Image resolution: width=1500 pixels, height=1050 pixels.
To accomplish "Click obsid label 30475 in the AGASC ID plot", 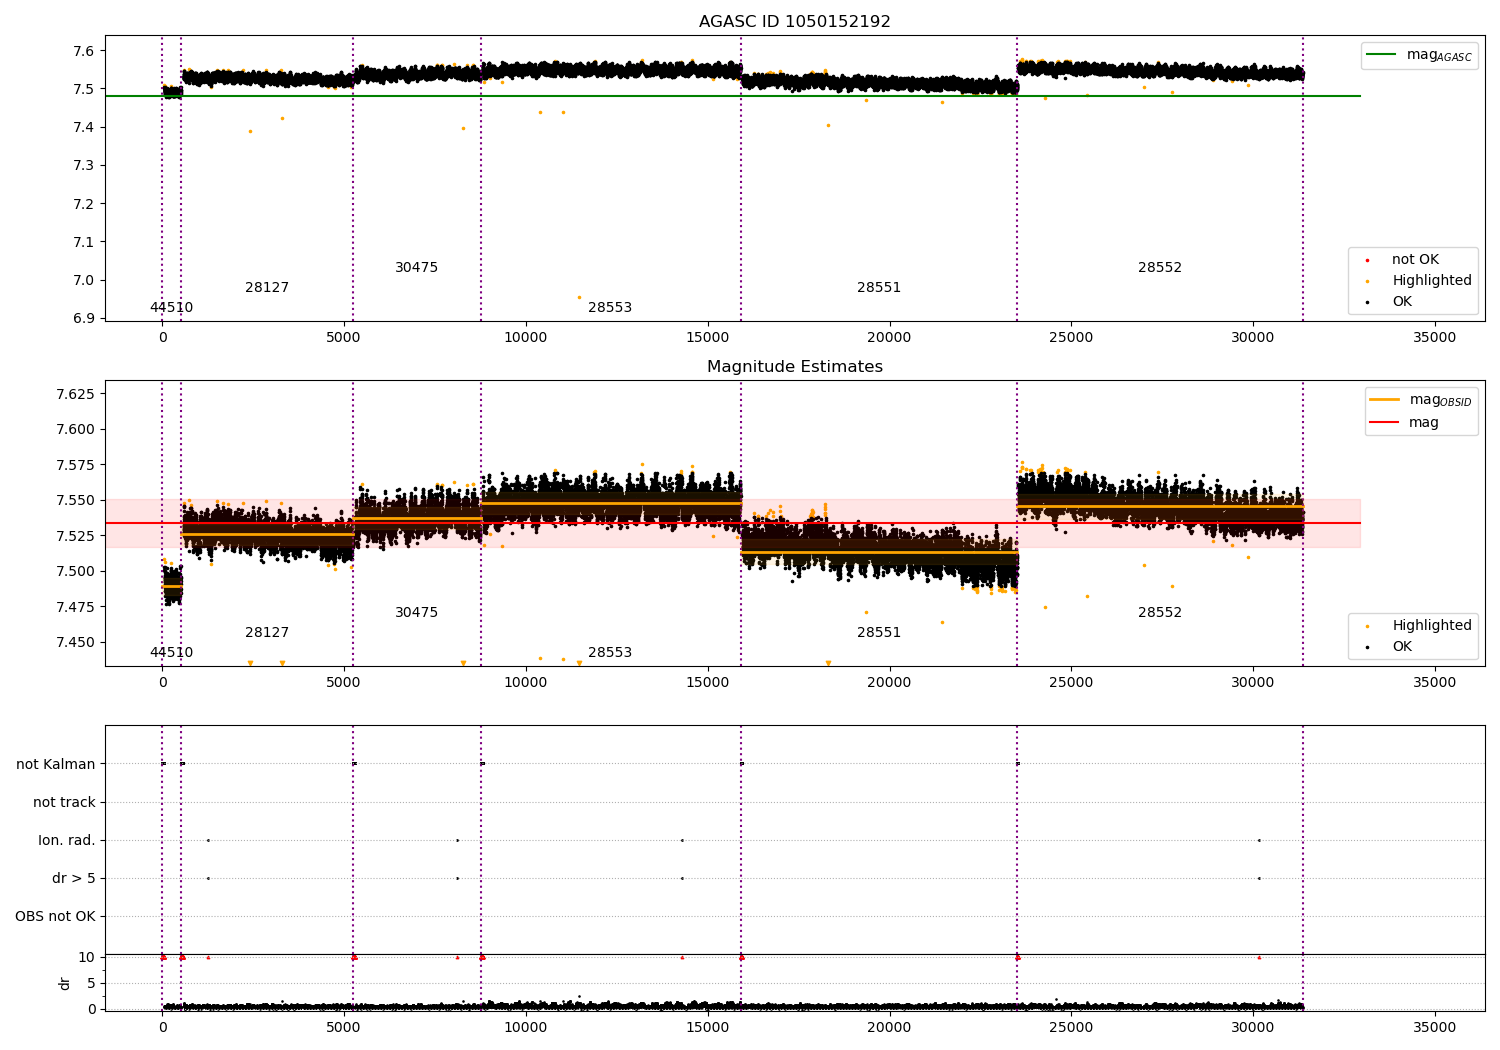I will [x=417, y=268].
